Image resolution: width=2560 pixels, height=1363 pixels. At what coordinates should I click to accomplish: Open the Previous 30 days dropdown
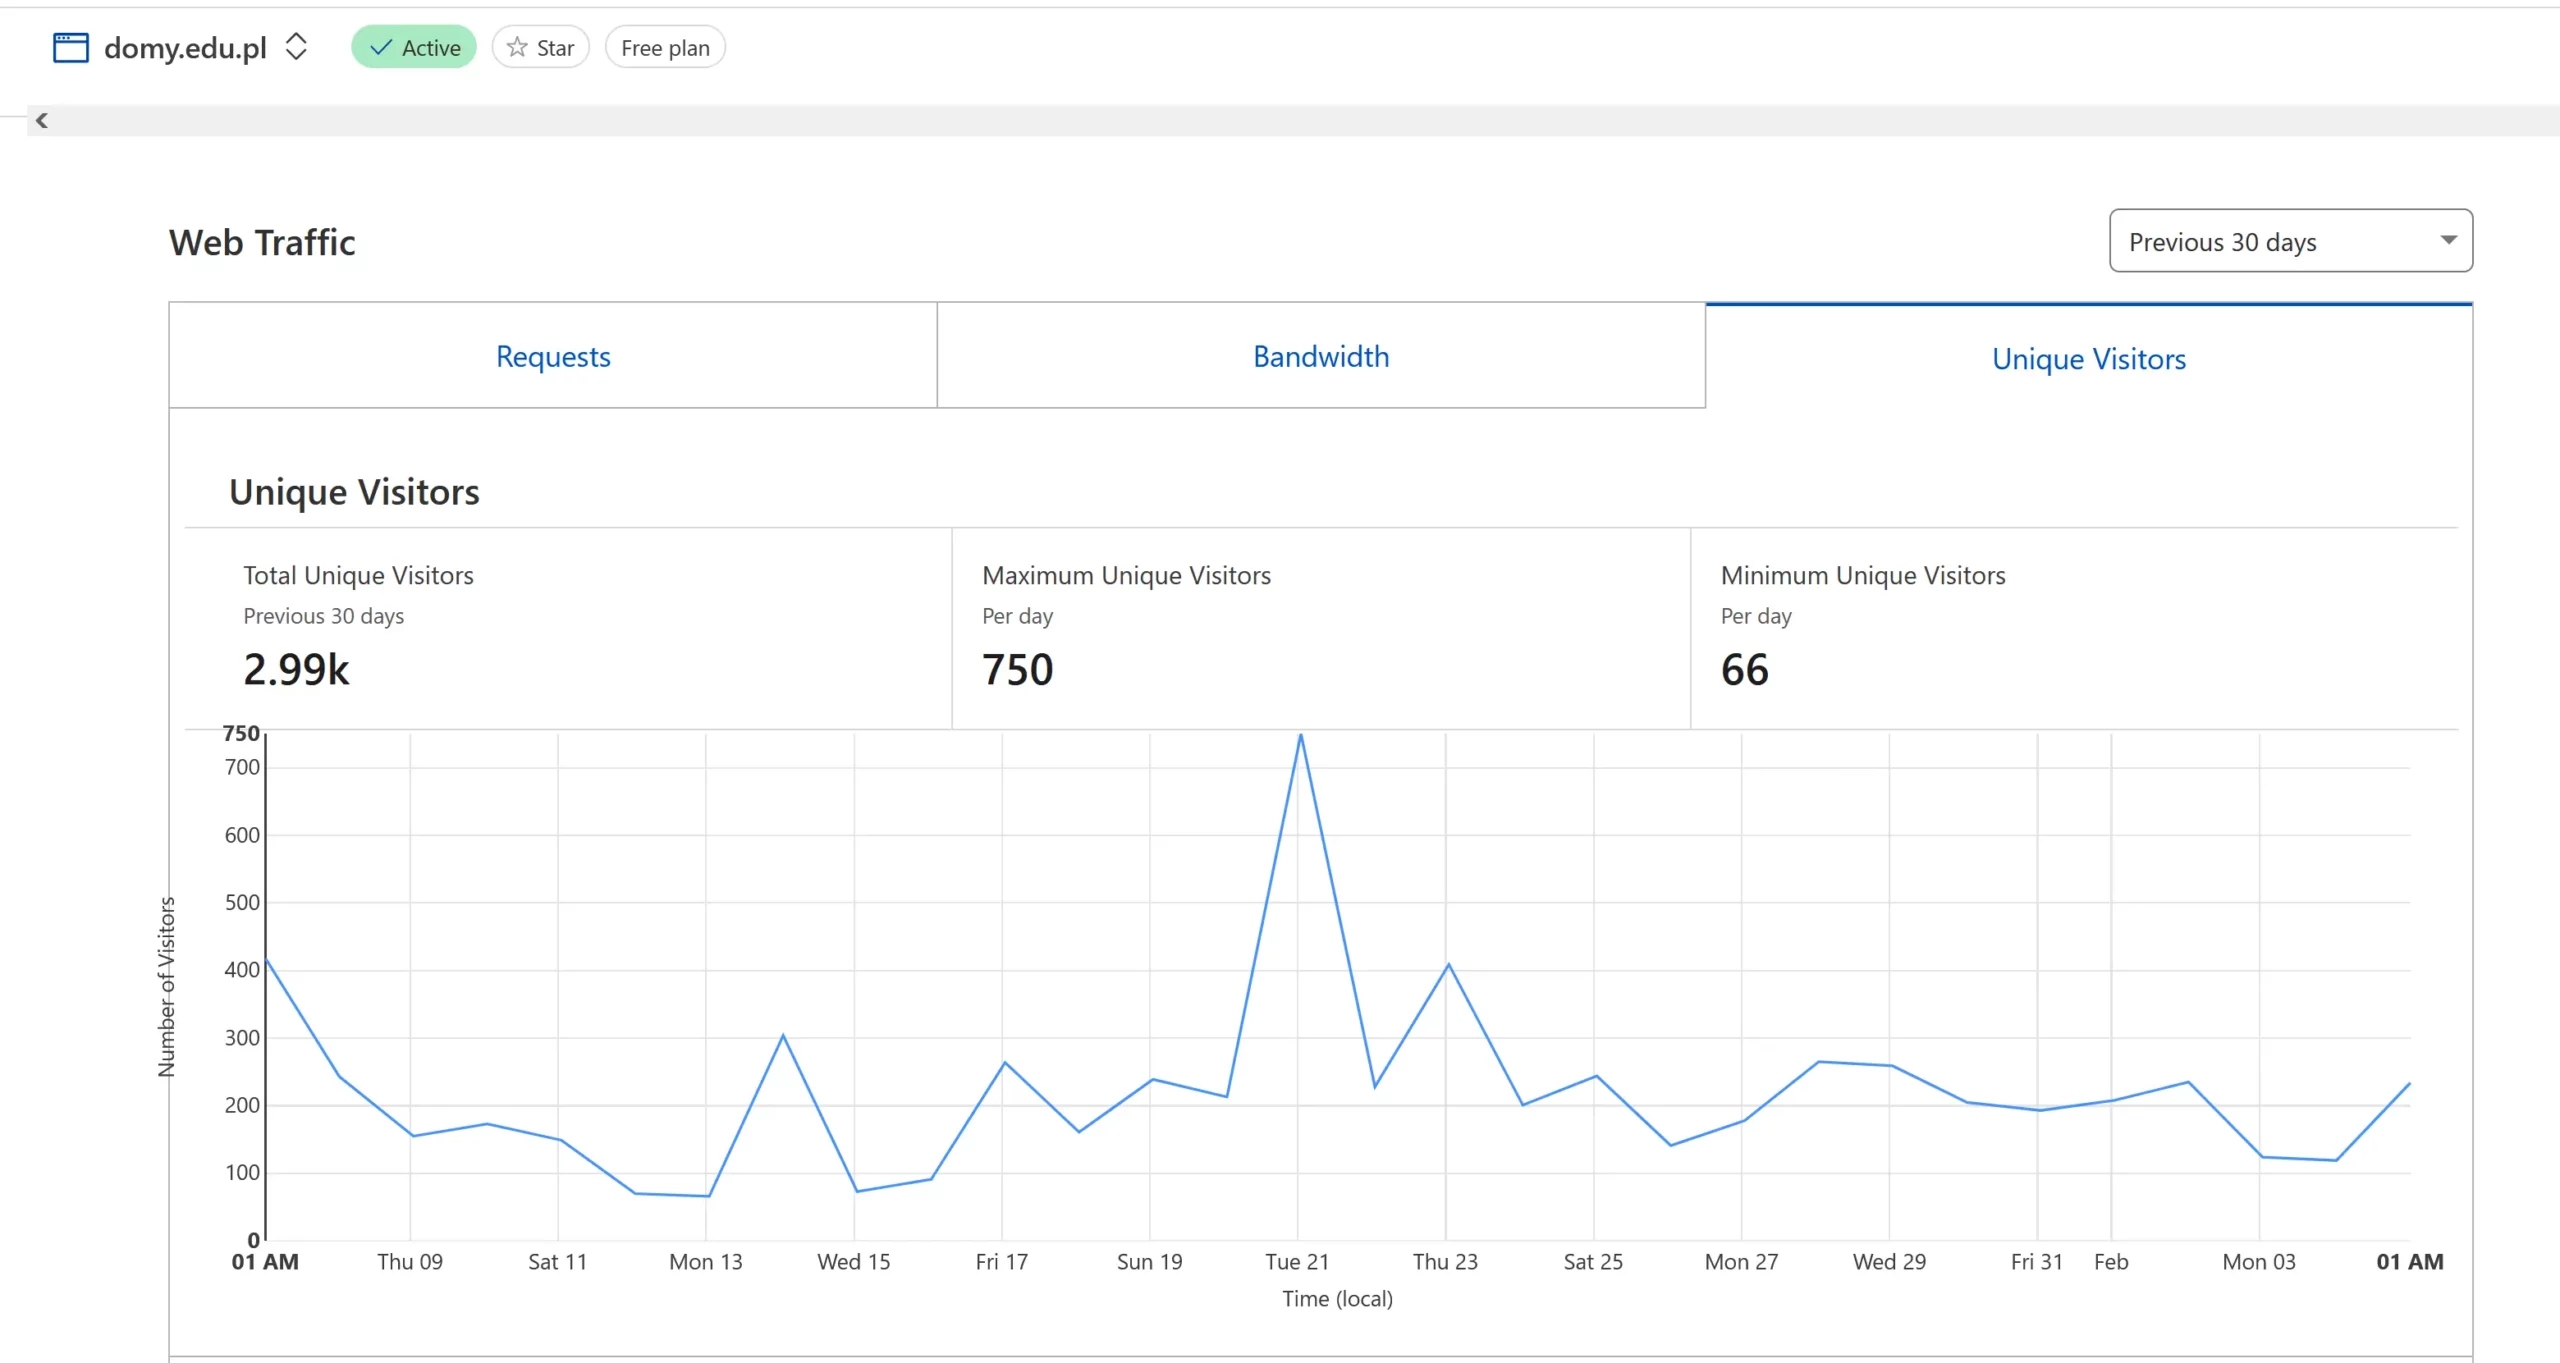tap(2290, 241)
